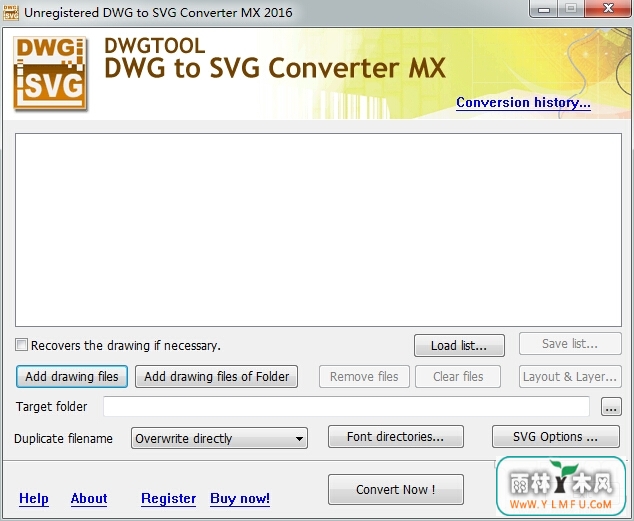Click the Remove files button
The width and height of the screenshot is (634, 521).
(x=364, y=376)
